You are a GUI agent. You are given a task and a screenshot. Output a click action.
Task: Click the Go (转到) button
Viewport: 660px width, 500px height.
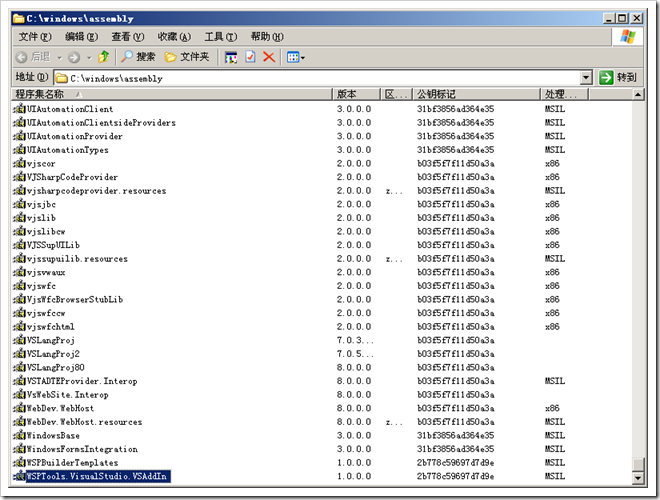click(618, 77)
